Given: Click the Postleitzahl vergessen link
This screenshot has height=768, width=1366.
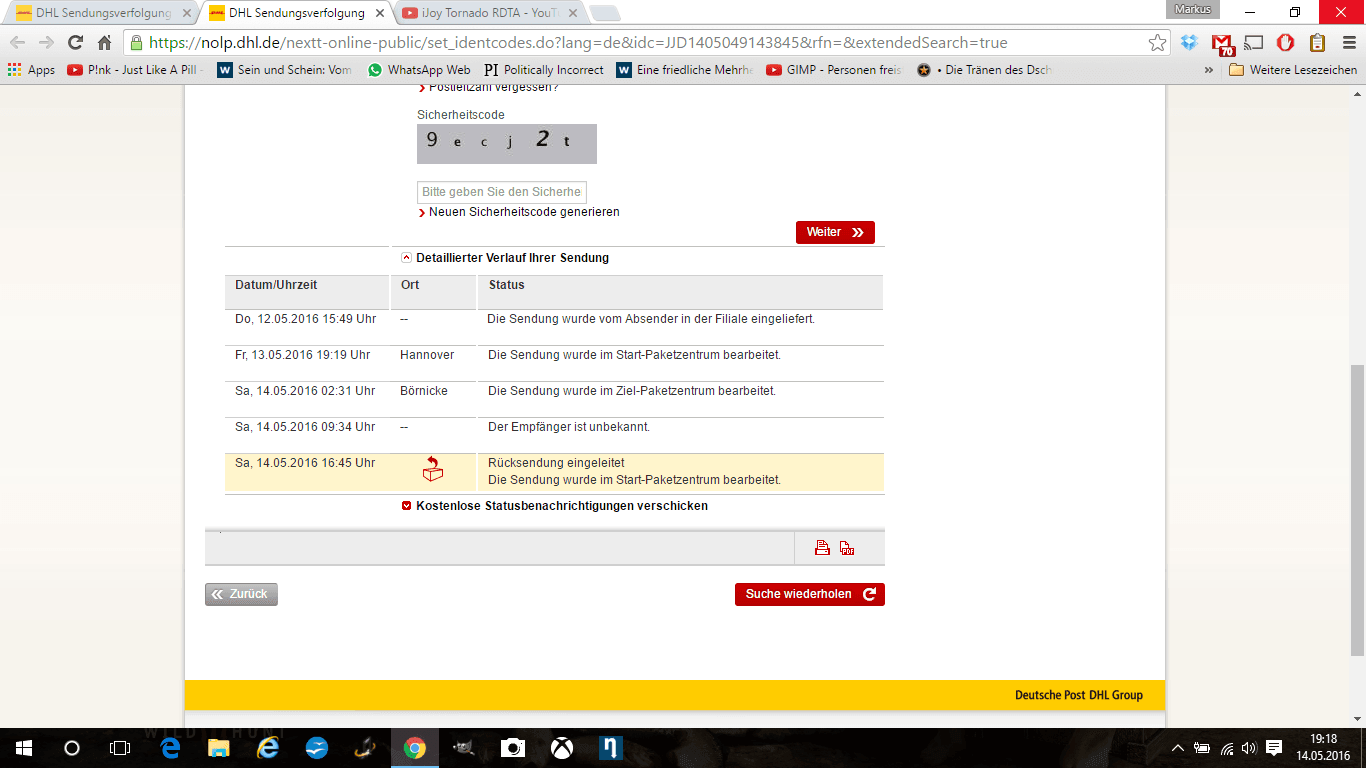Looking at the screenshot, I should tap(494, 88).
